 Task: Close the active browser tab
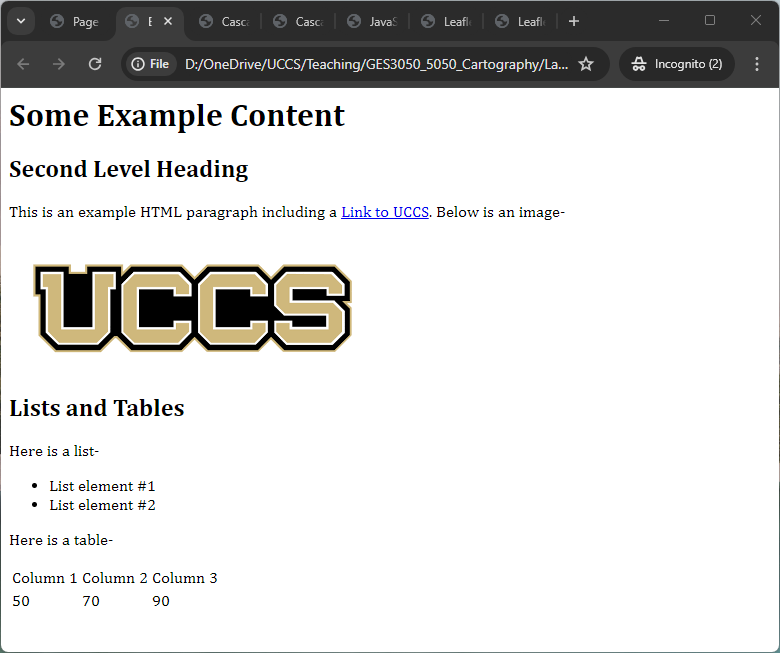(168, 21)
